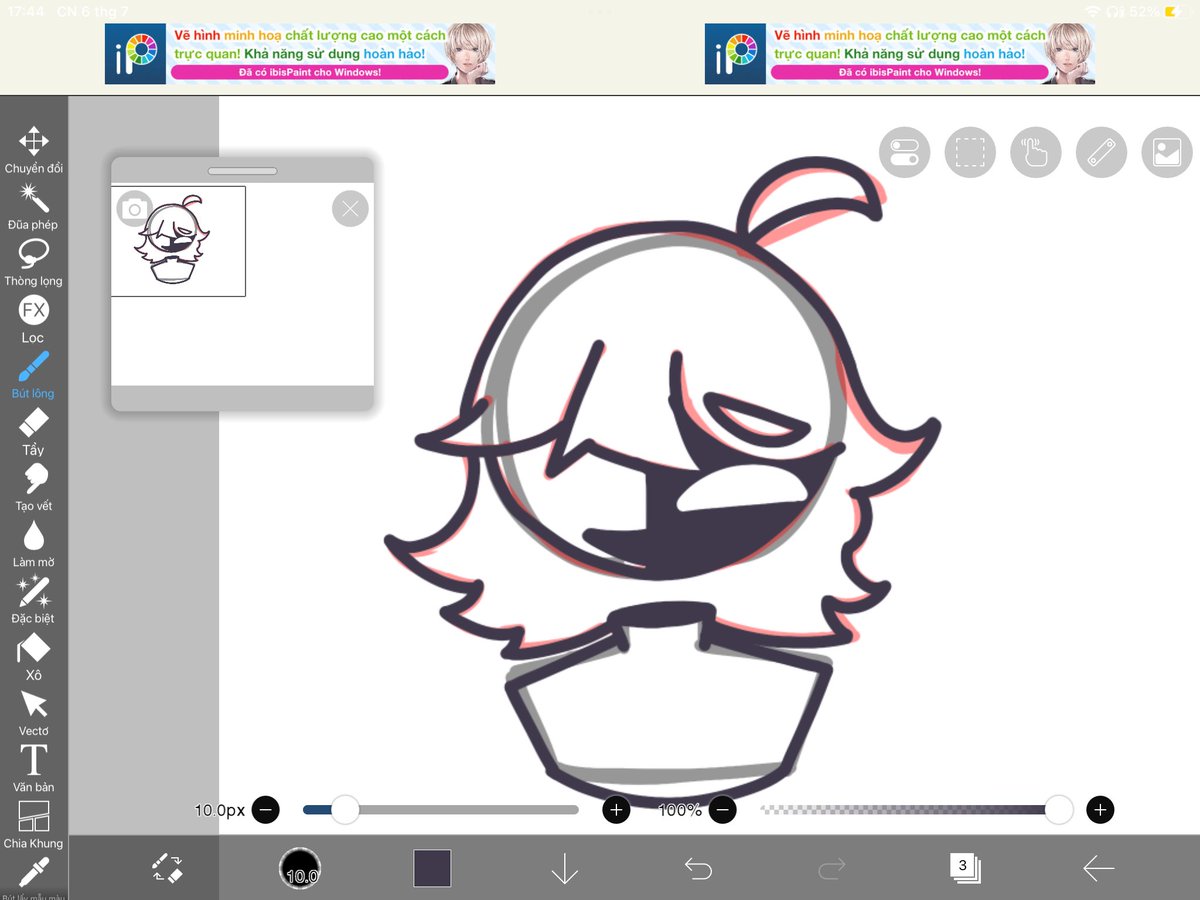This screenshot has height=900, width=1200.
Task: Redo the undone stroke
Action: tap(831, 868)
